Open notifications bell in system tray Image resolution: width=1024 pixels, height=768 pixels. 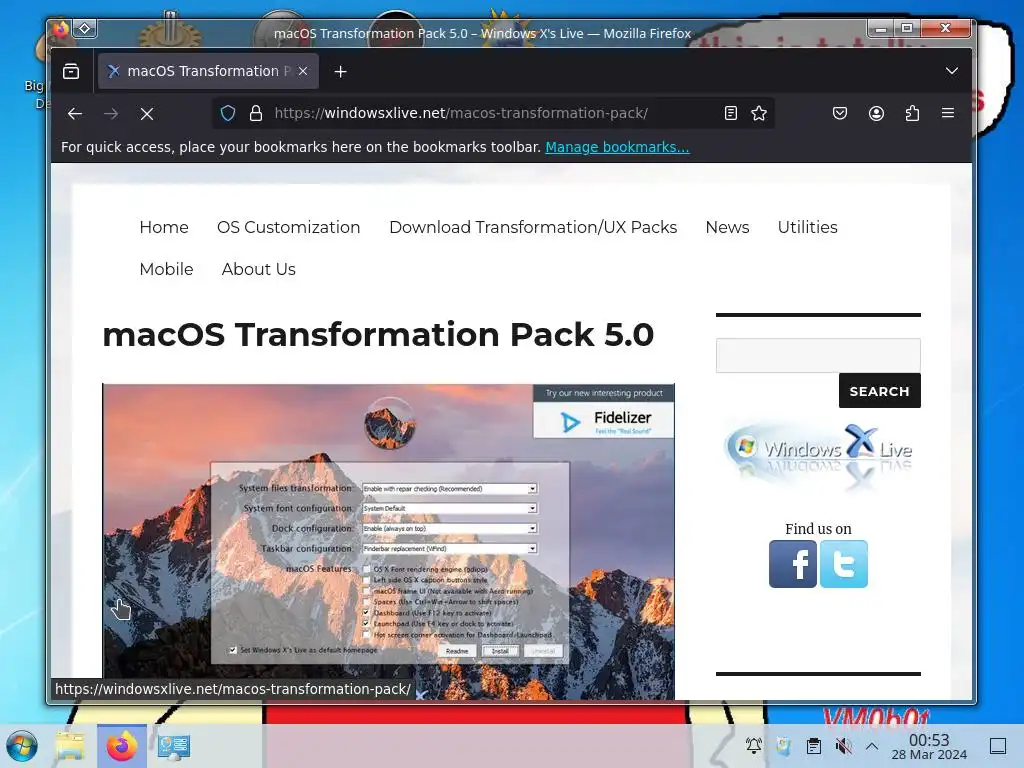754,746
